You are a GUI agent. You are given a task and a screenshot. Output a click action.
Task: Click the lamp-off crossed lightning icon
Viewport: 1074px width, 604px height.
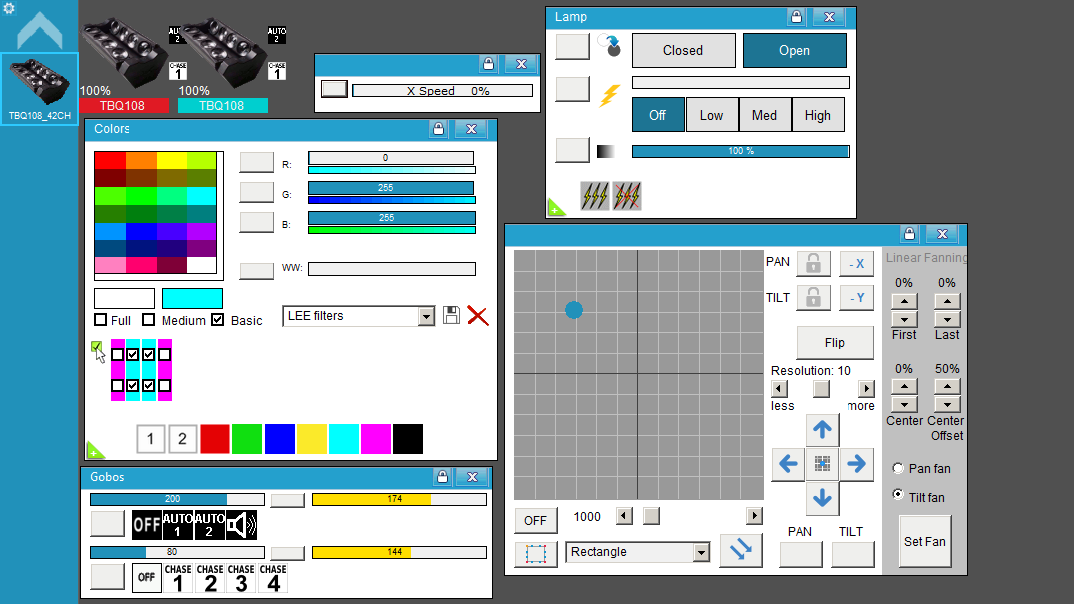point(627,196)
